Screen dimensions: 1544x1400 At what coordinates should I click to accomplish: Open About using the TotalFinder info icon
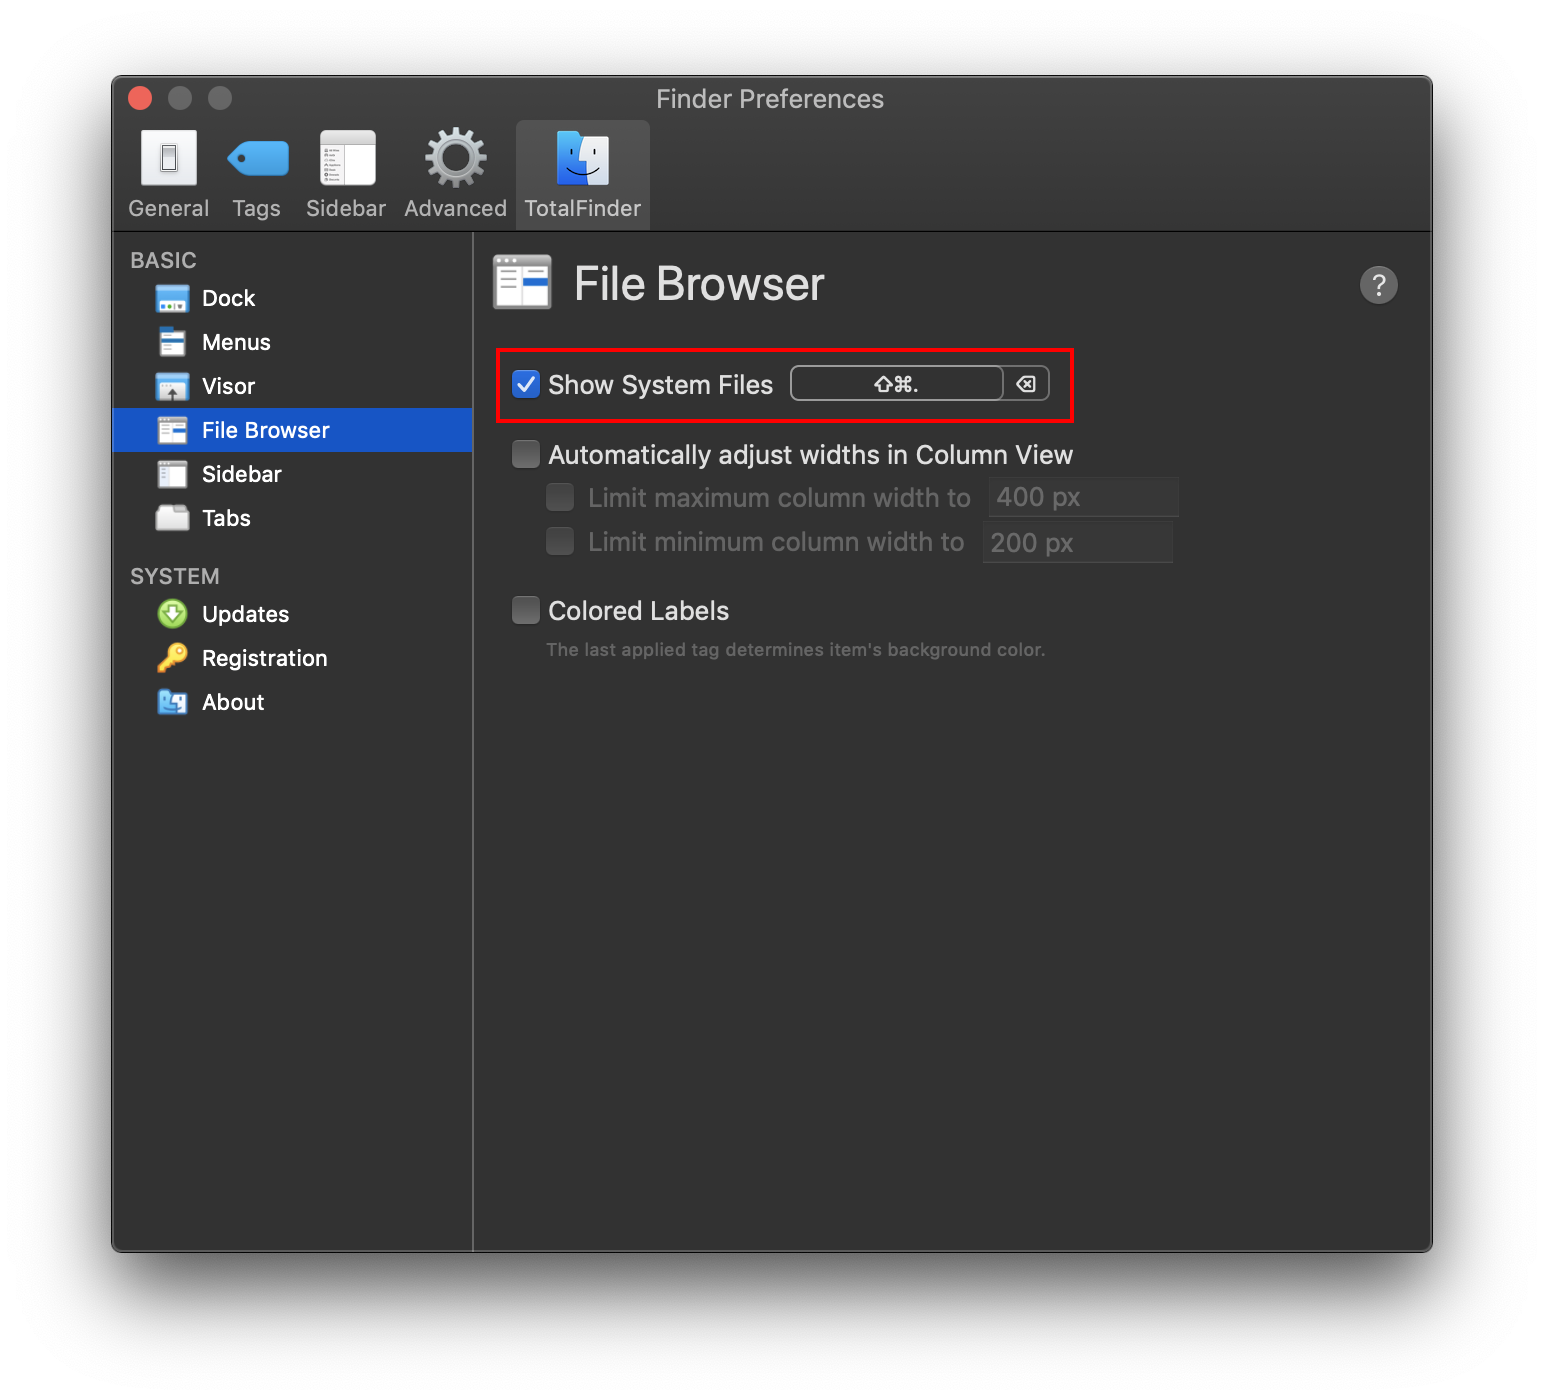[172, 701]
